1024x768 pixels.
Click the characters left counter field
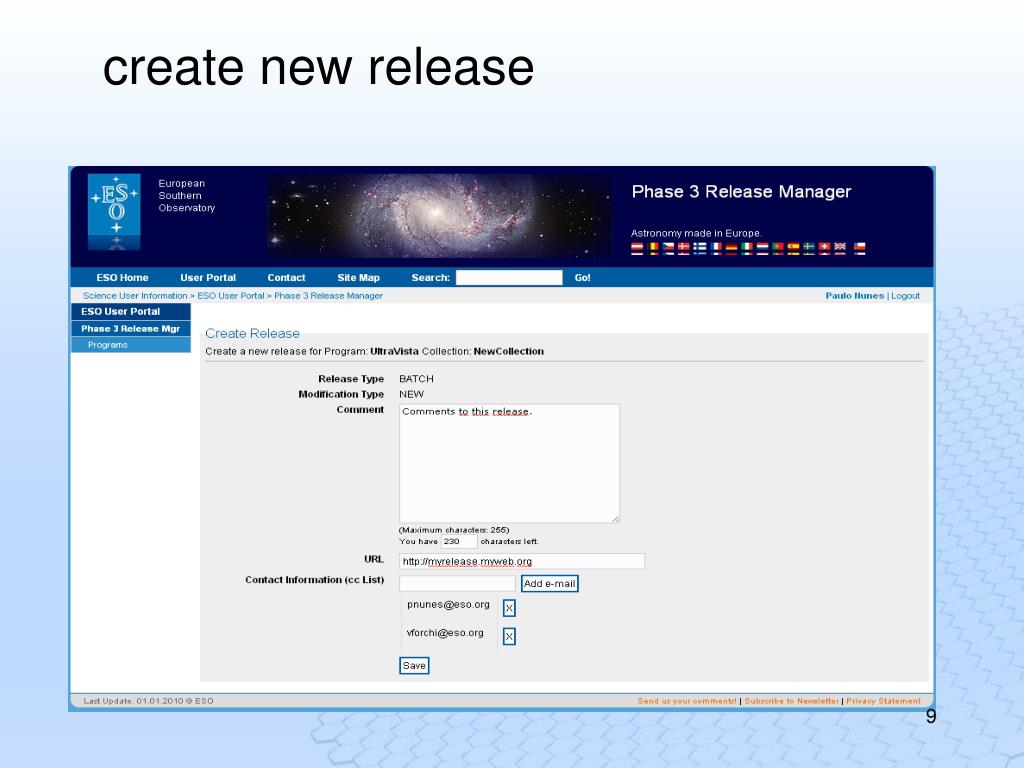(458, 541)
